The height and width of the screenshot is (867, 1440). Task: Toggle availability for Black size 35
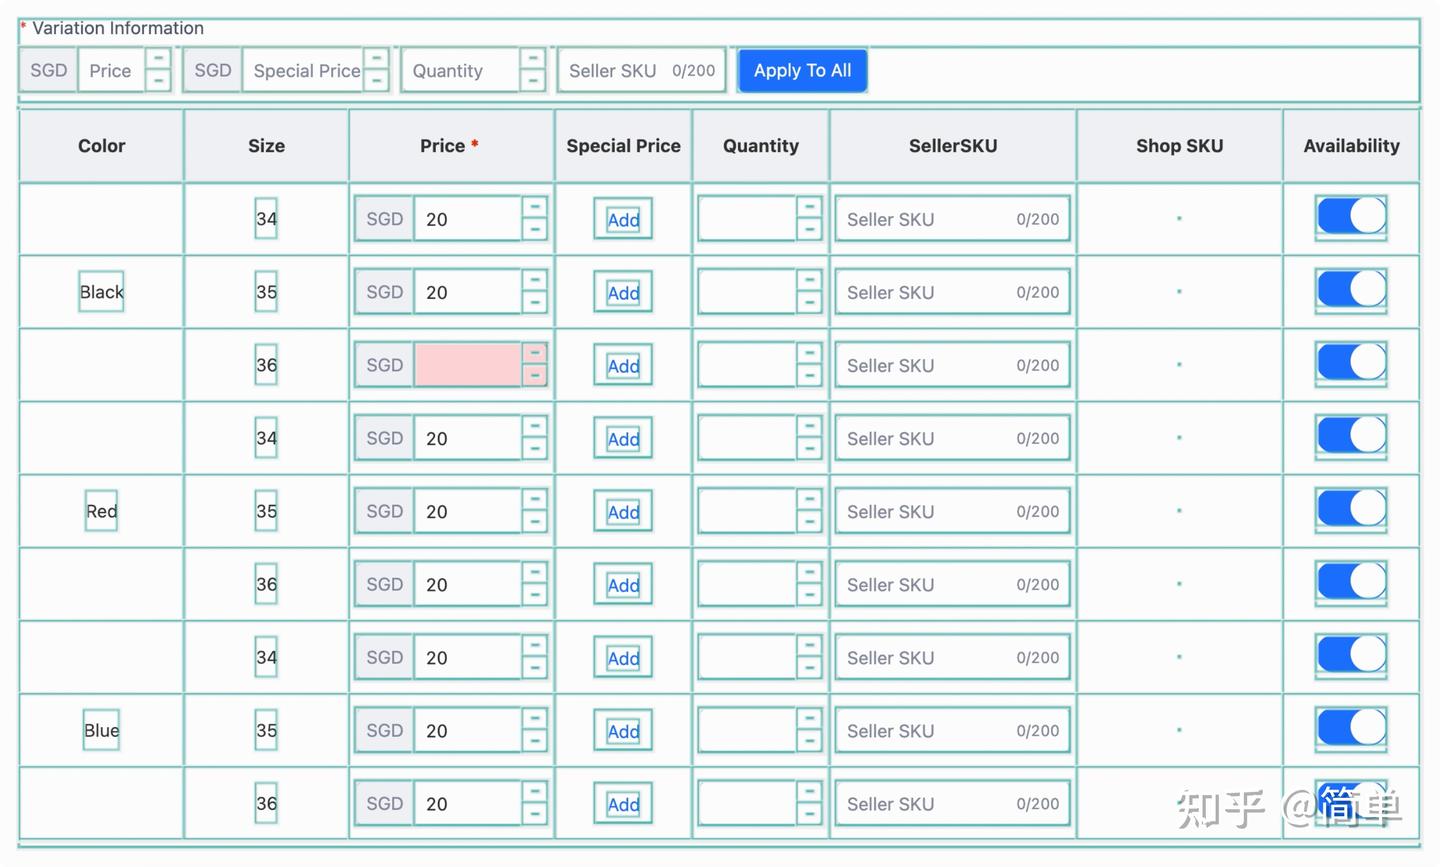coord(1351,289)
